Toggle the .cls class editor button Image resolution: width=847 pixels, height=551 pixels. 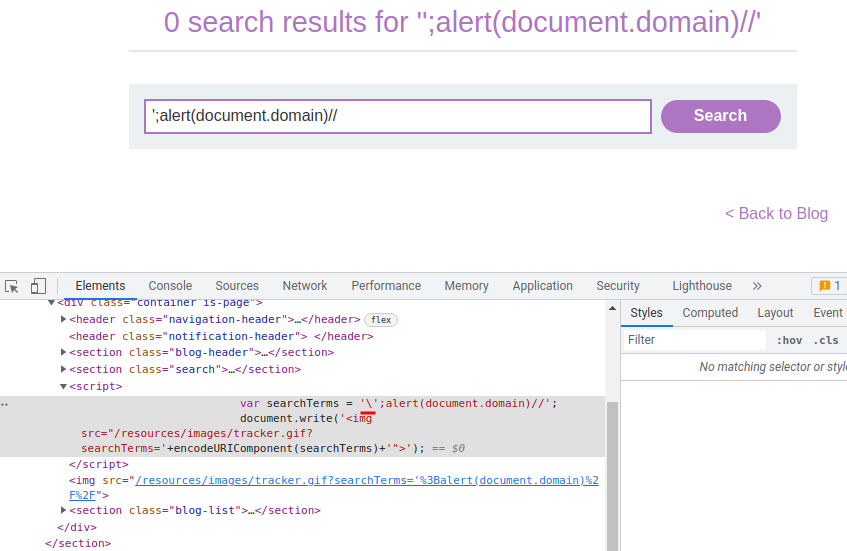(x=826, y=340)
